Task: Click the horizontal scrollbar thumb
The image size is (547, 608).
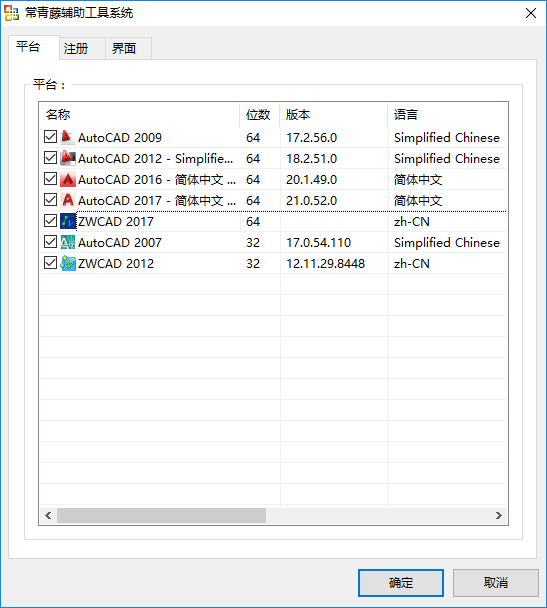Action: tap(161, 515)
